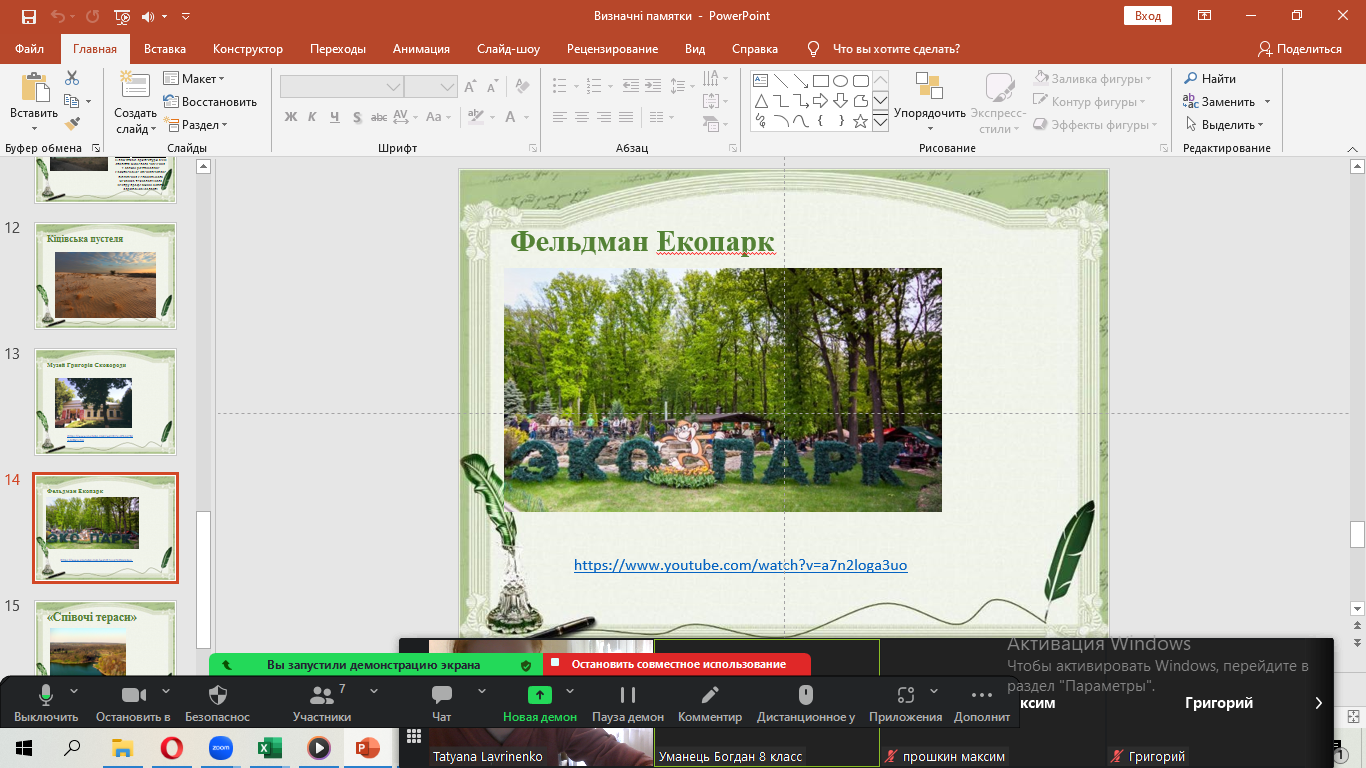Open the Файл menu tab
1366x768 pixels.
pos(30,49)
